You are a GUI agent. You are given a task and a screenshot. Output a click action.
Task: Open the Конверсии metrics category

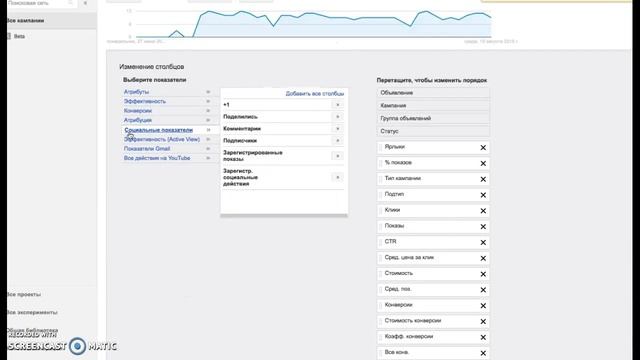(138, 111)
